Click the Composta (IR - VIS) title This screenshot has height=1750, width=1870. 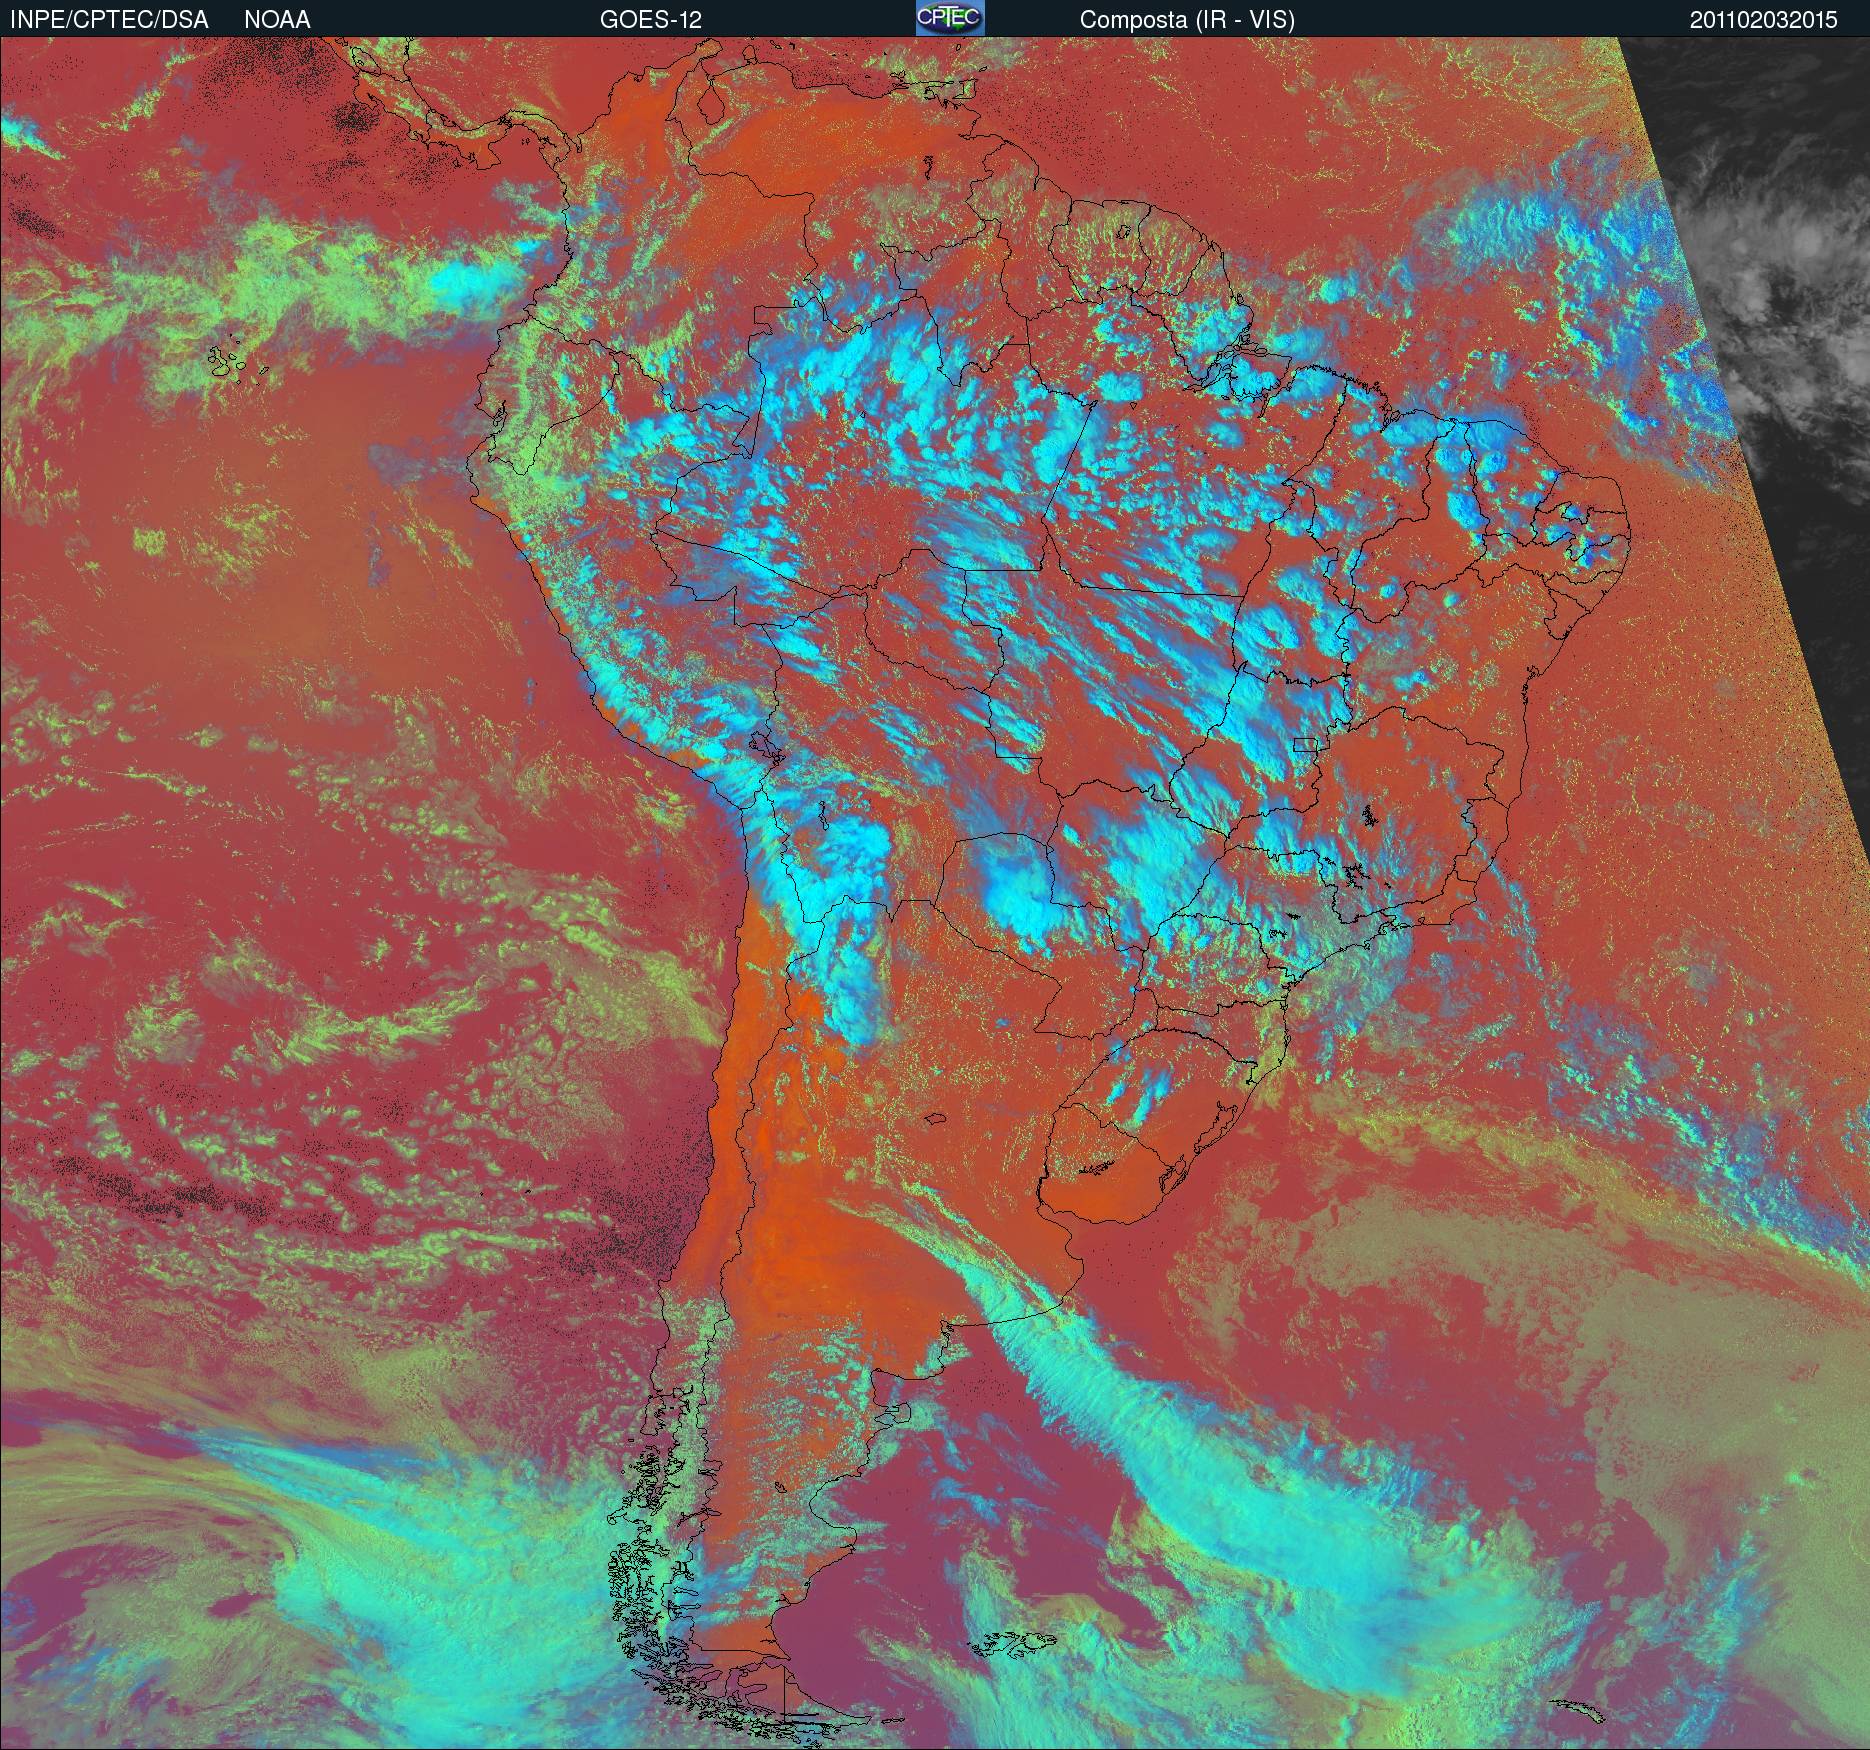tap(1187, 19)
